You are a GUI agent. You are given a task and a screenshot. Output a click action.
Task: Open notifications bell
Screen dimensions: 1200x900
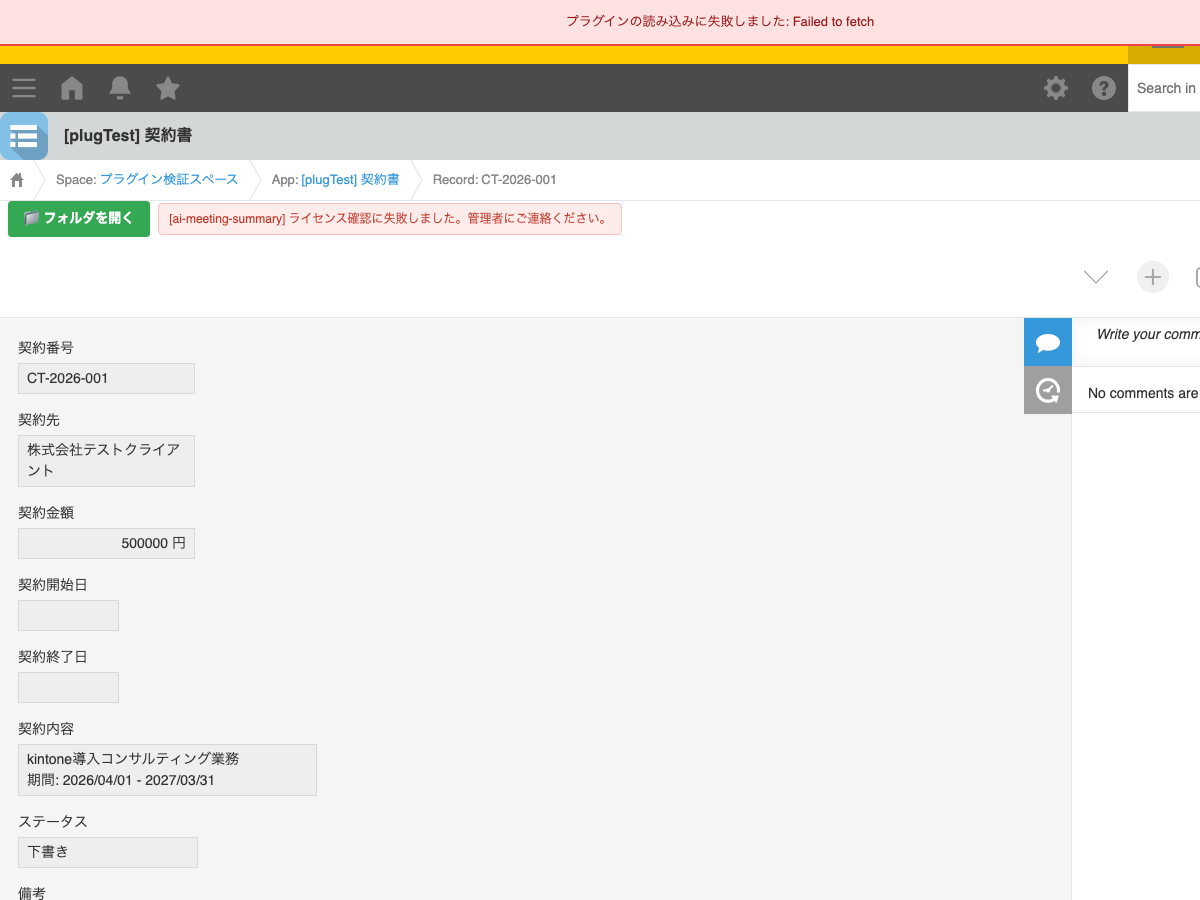pyautogui.click(x=120, y=88)
